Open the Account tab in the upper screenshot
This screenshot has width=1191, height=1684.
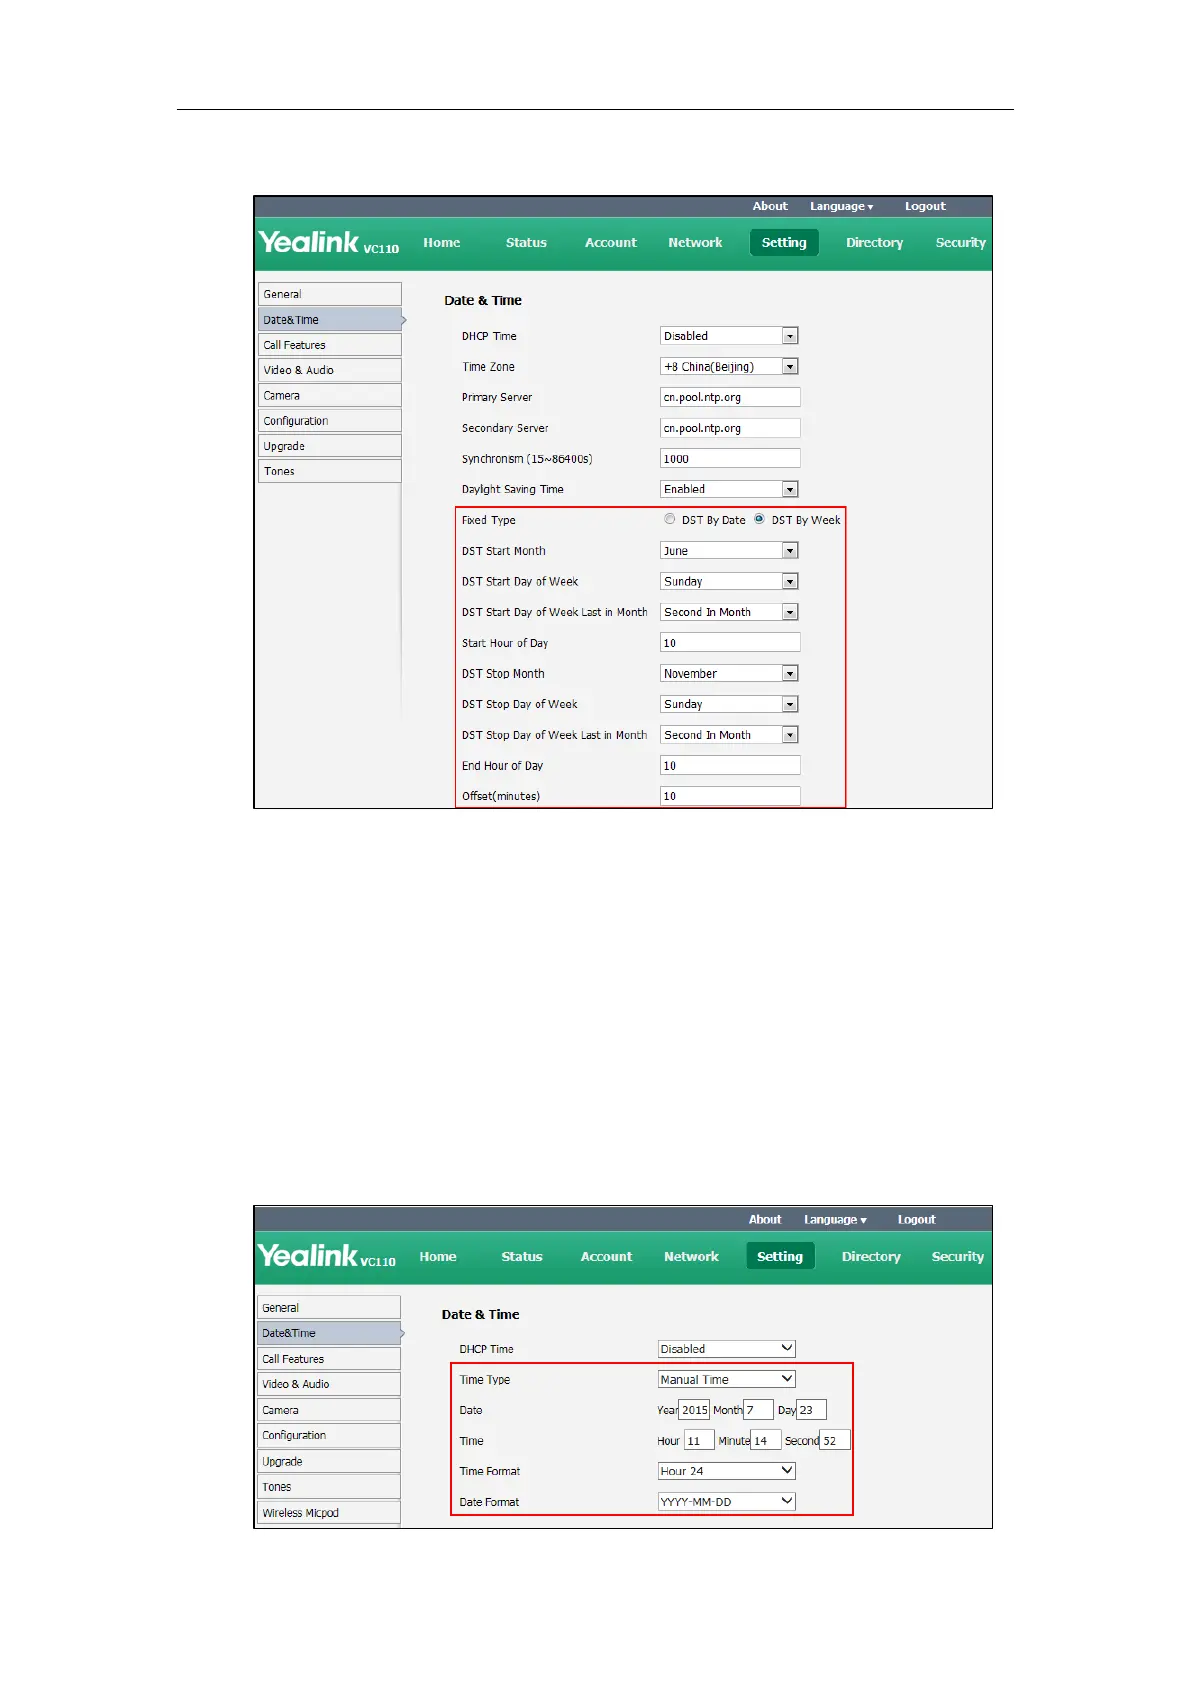tap(610, 243)
